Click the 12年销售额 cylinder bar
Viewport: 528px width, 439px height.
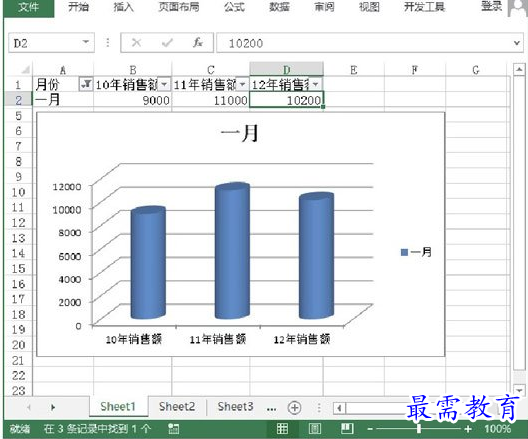[x=317, y=255]
